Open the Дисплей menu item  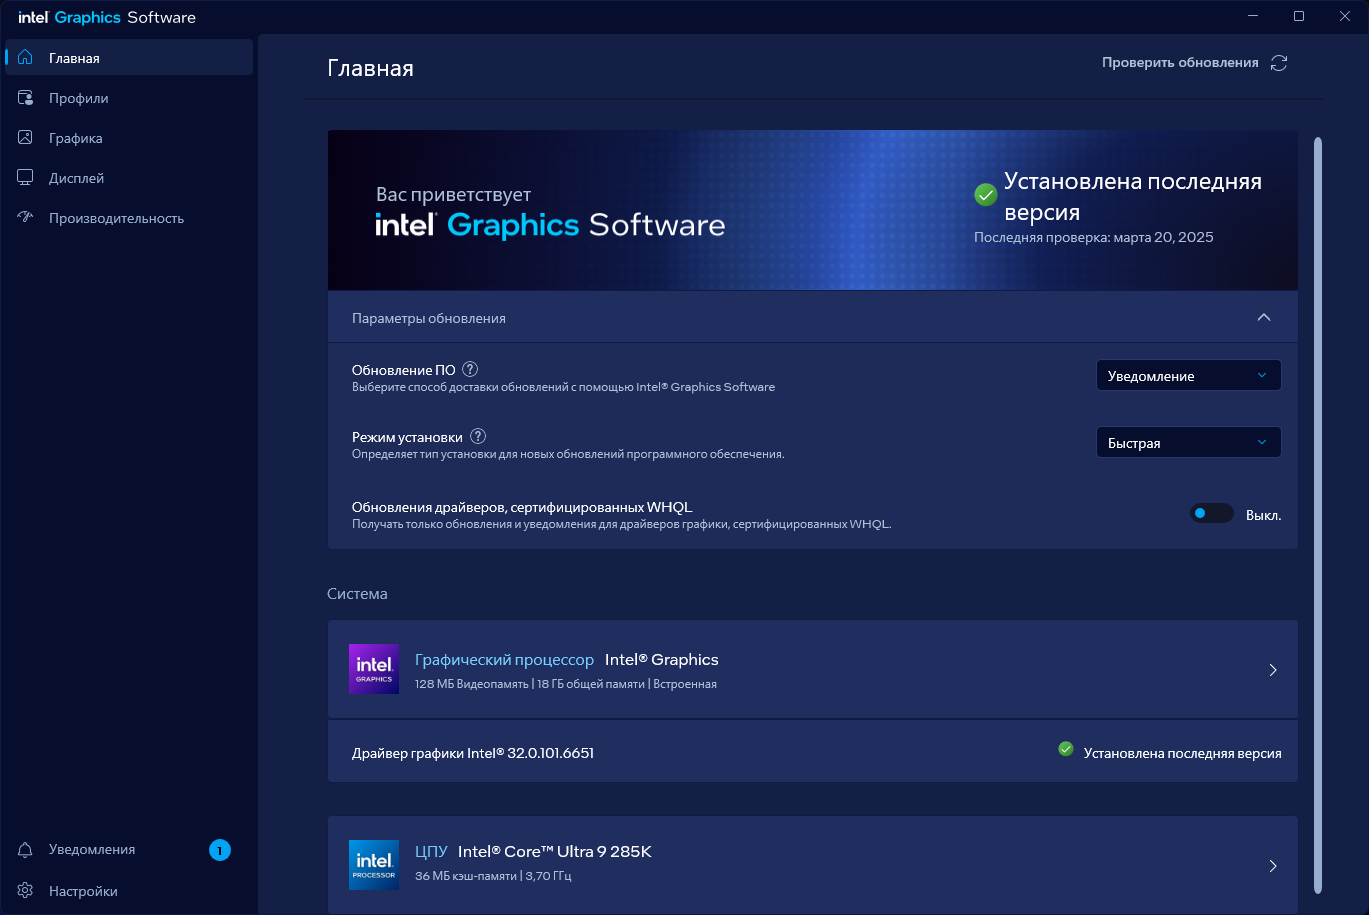129,178
